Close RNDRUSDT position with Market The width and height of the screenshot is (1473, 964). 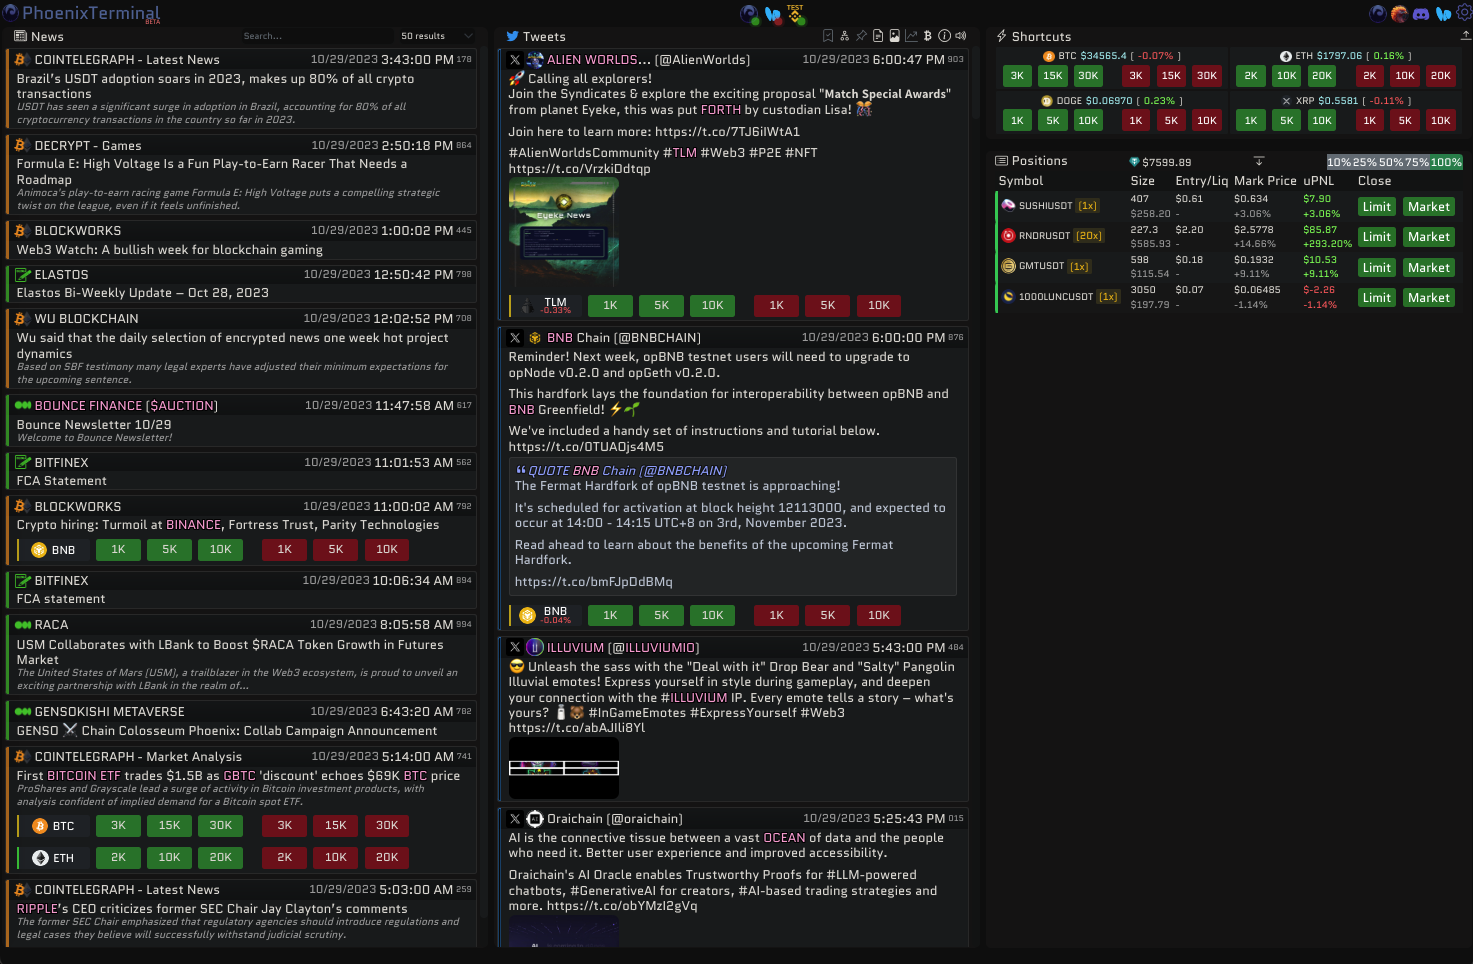pos(1429,237)
